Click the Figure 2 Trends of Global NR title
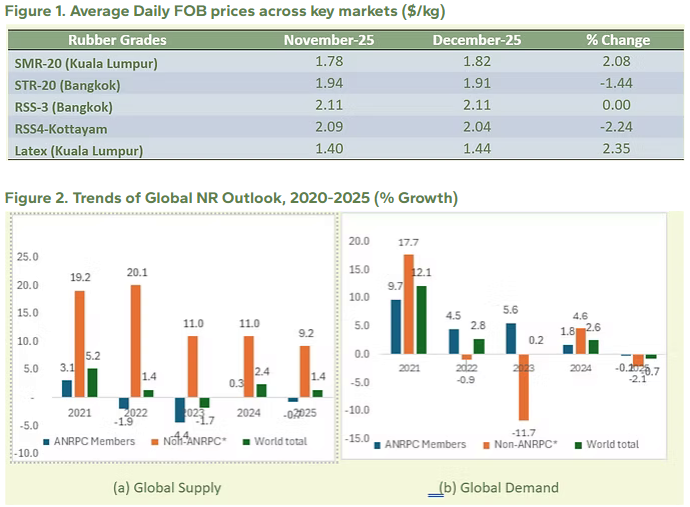 click(x=231, y=198)
